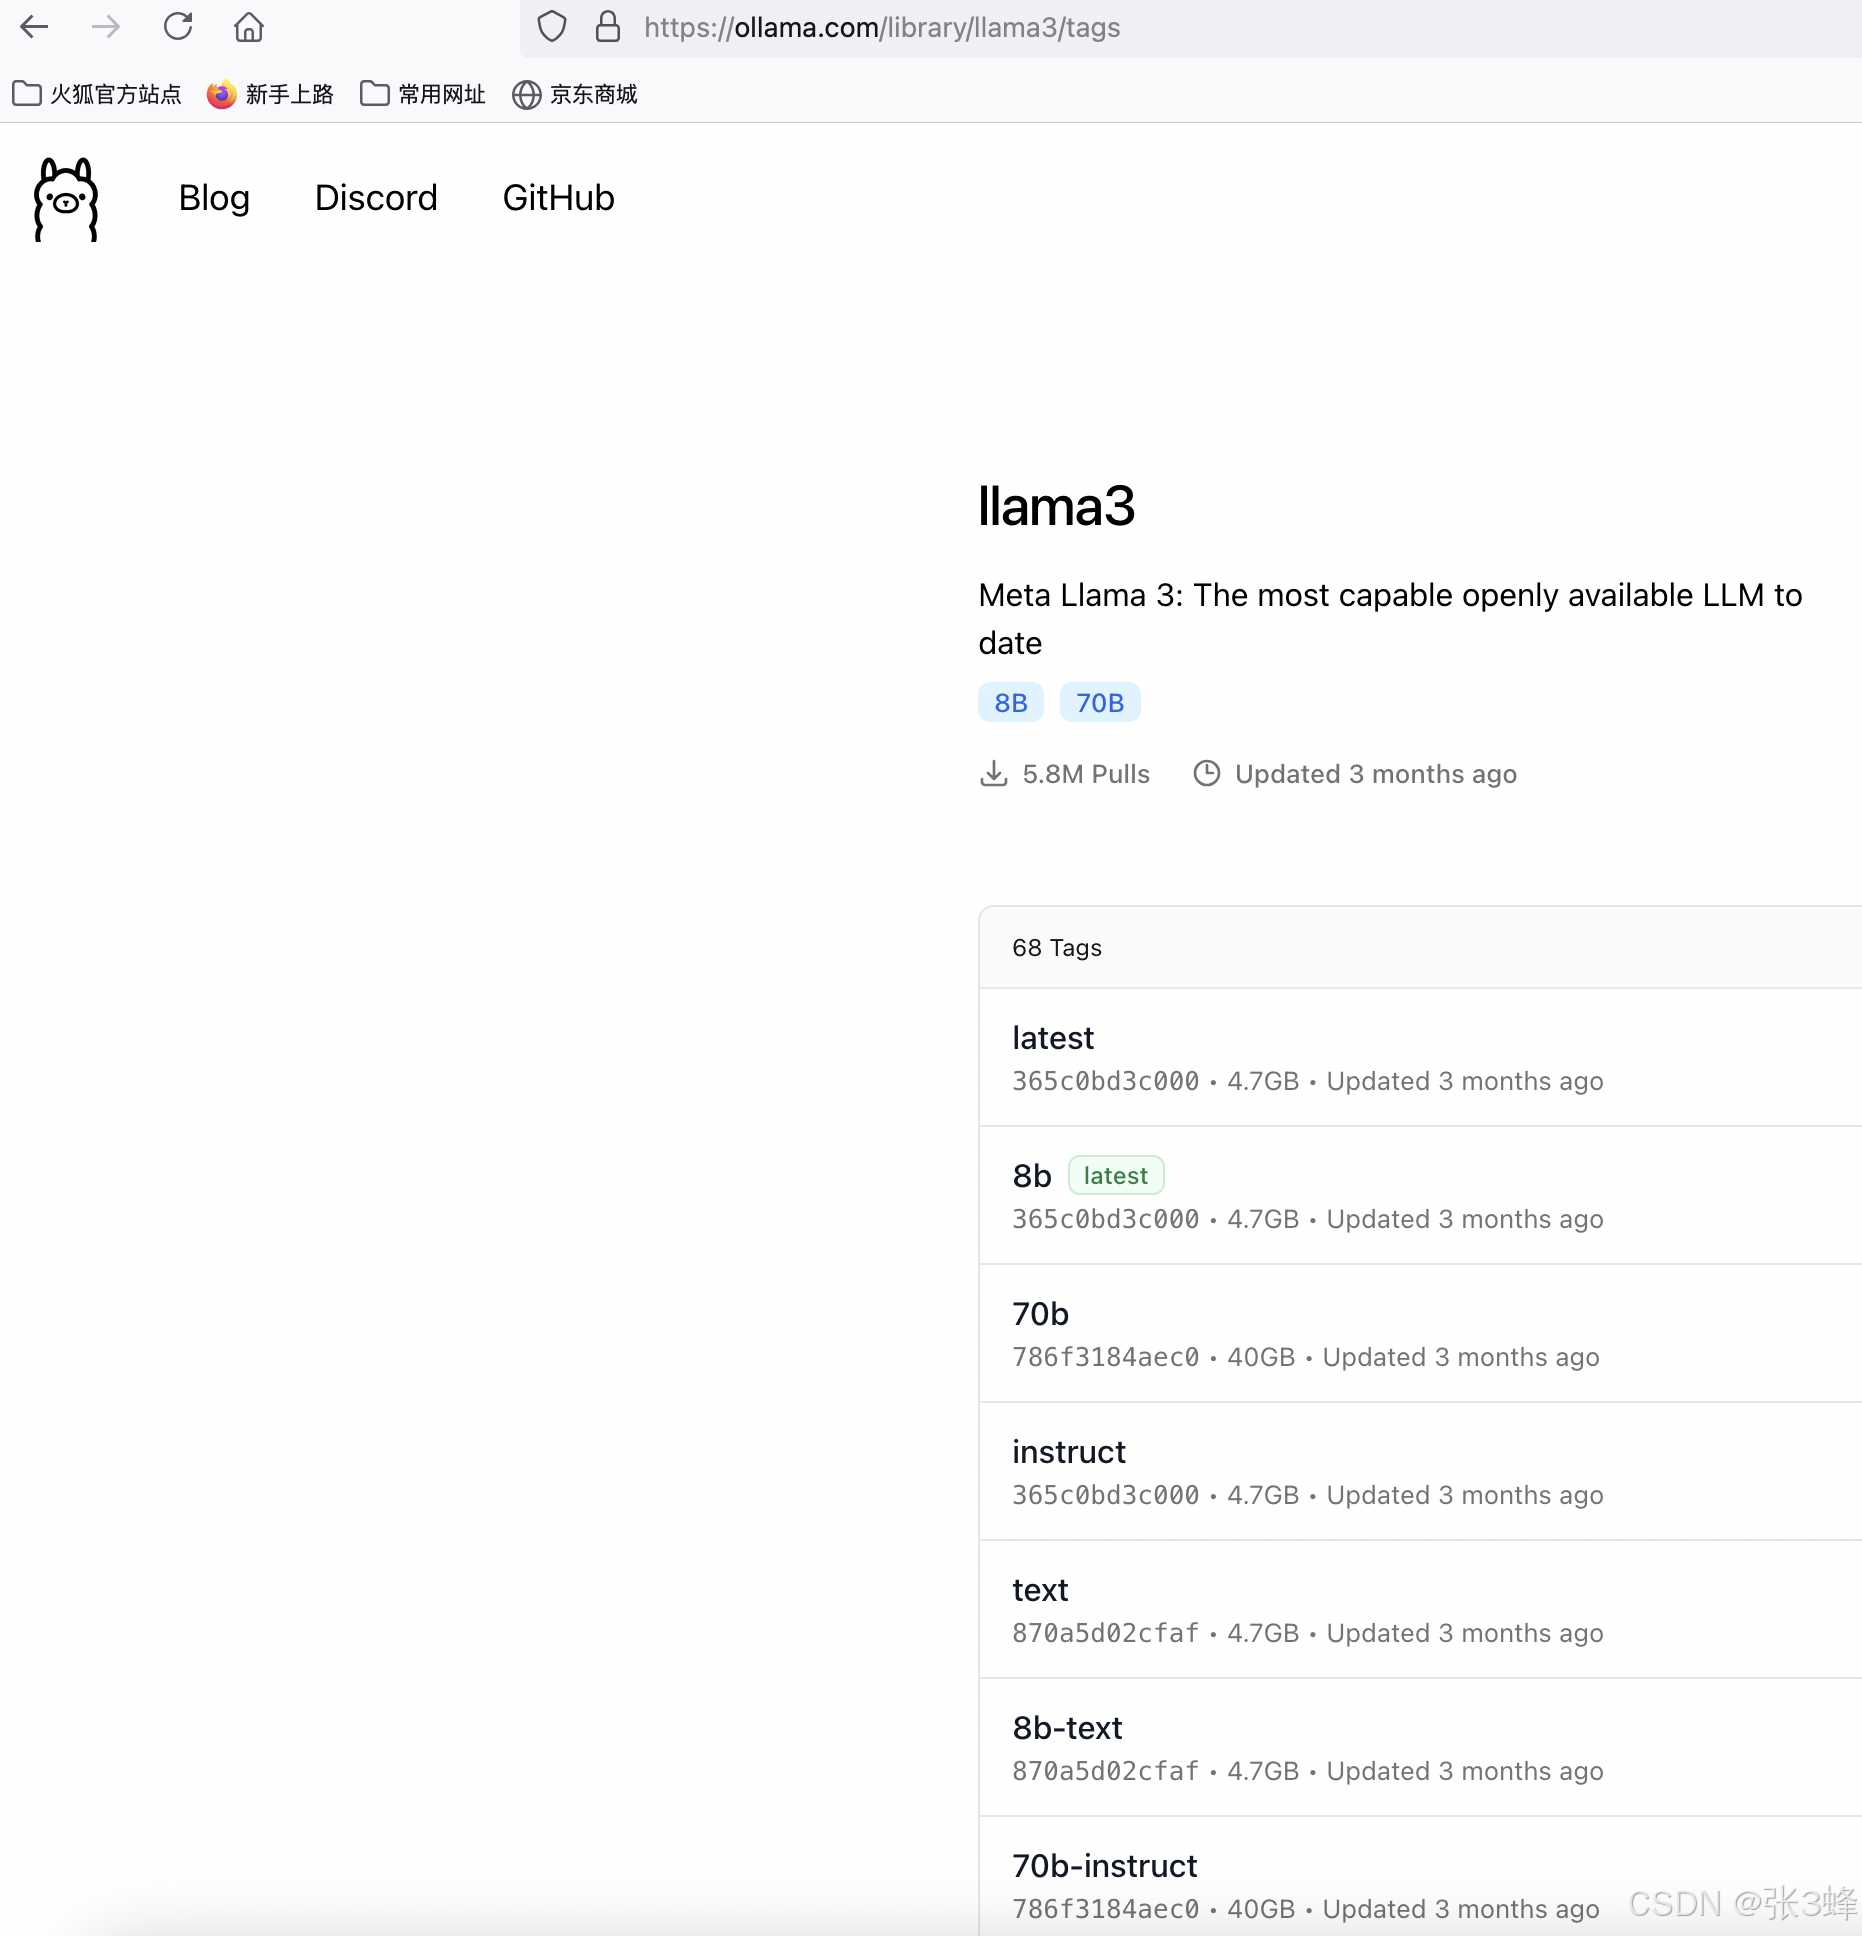Open the Discord navigation link

coord(376,198)
